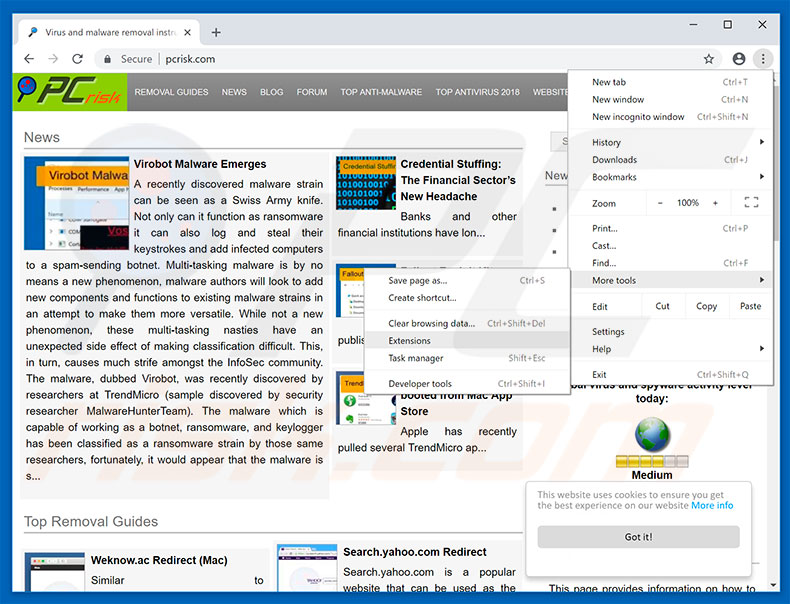
Task: Click Copy in Edit row
Action: (706, 306)
